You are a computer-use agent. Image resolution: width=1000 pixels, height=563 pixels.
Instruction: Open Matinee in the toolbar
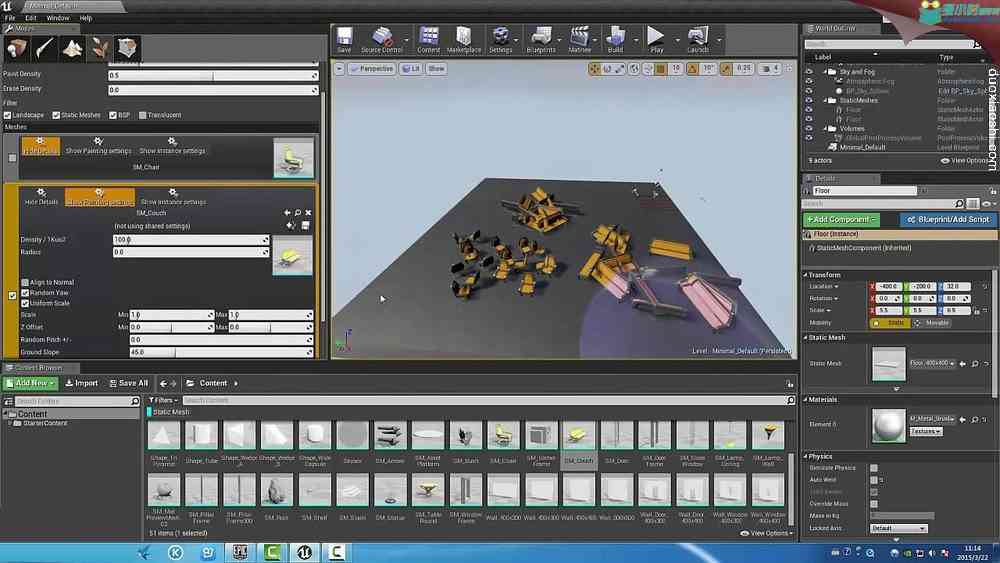[x=580, y=40]
